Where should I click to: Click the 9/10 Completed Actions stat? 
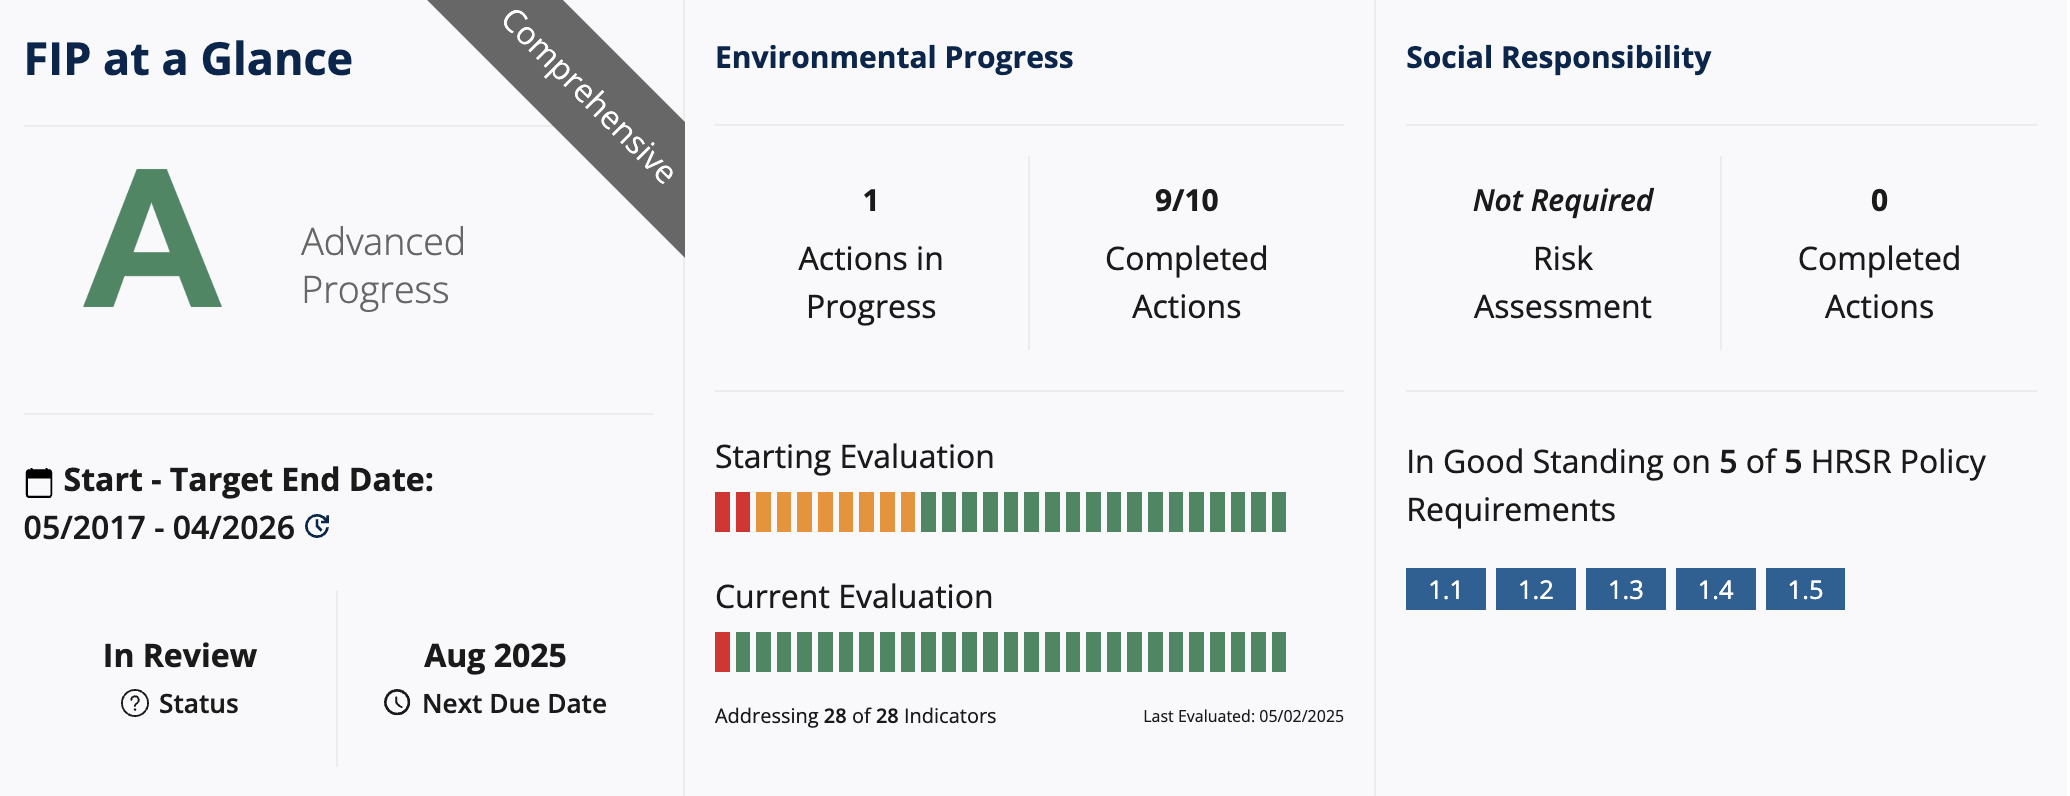pyautogui.click(x=1186, y=254)
